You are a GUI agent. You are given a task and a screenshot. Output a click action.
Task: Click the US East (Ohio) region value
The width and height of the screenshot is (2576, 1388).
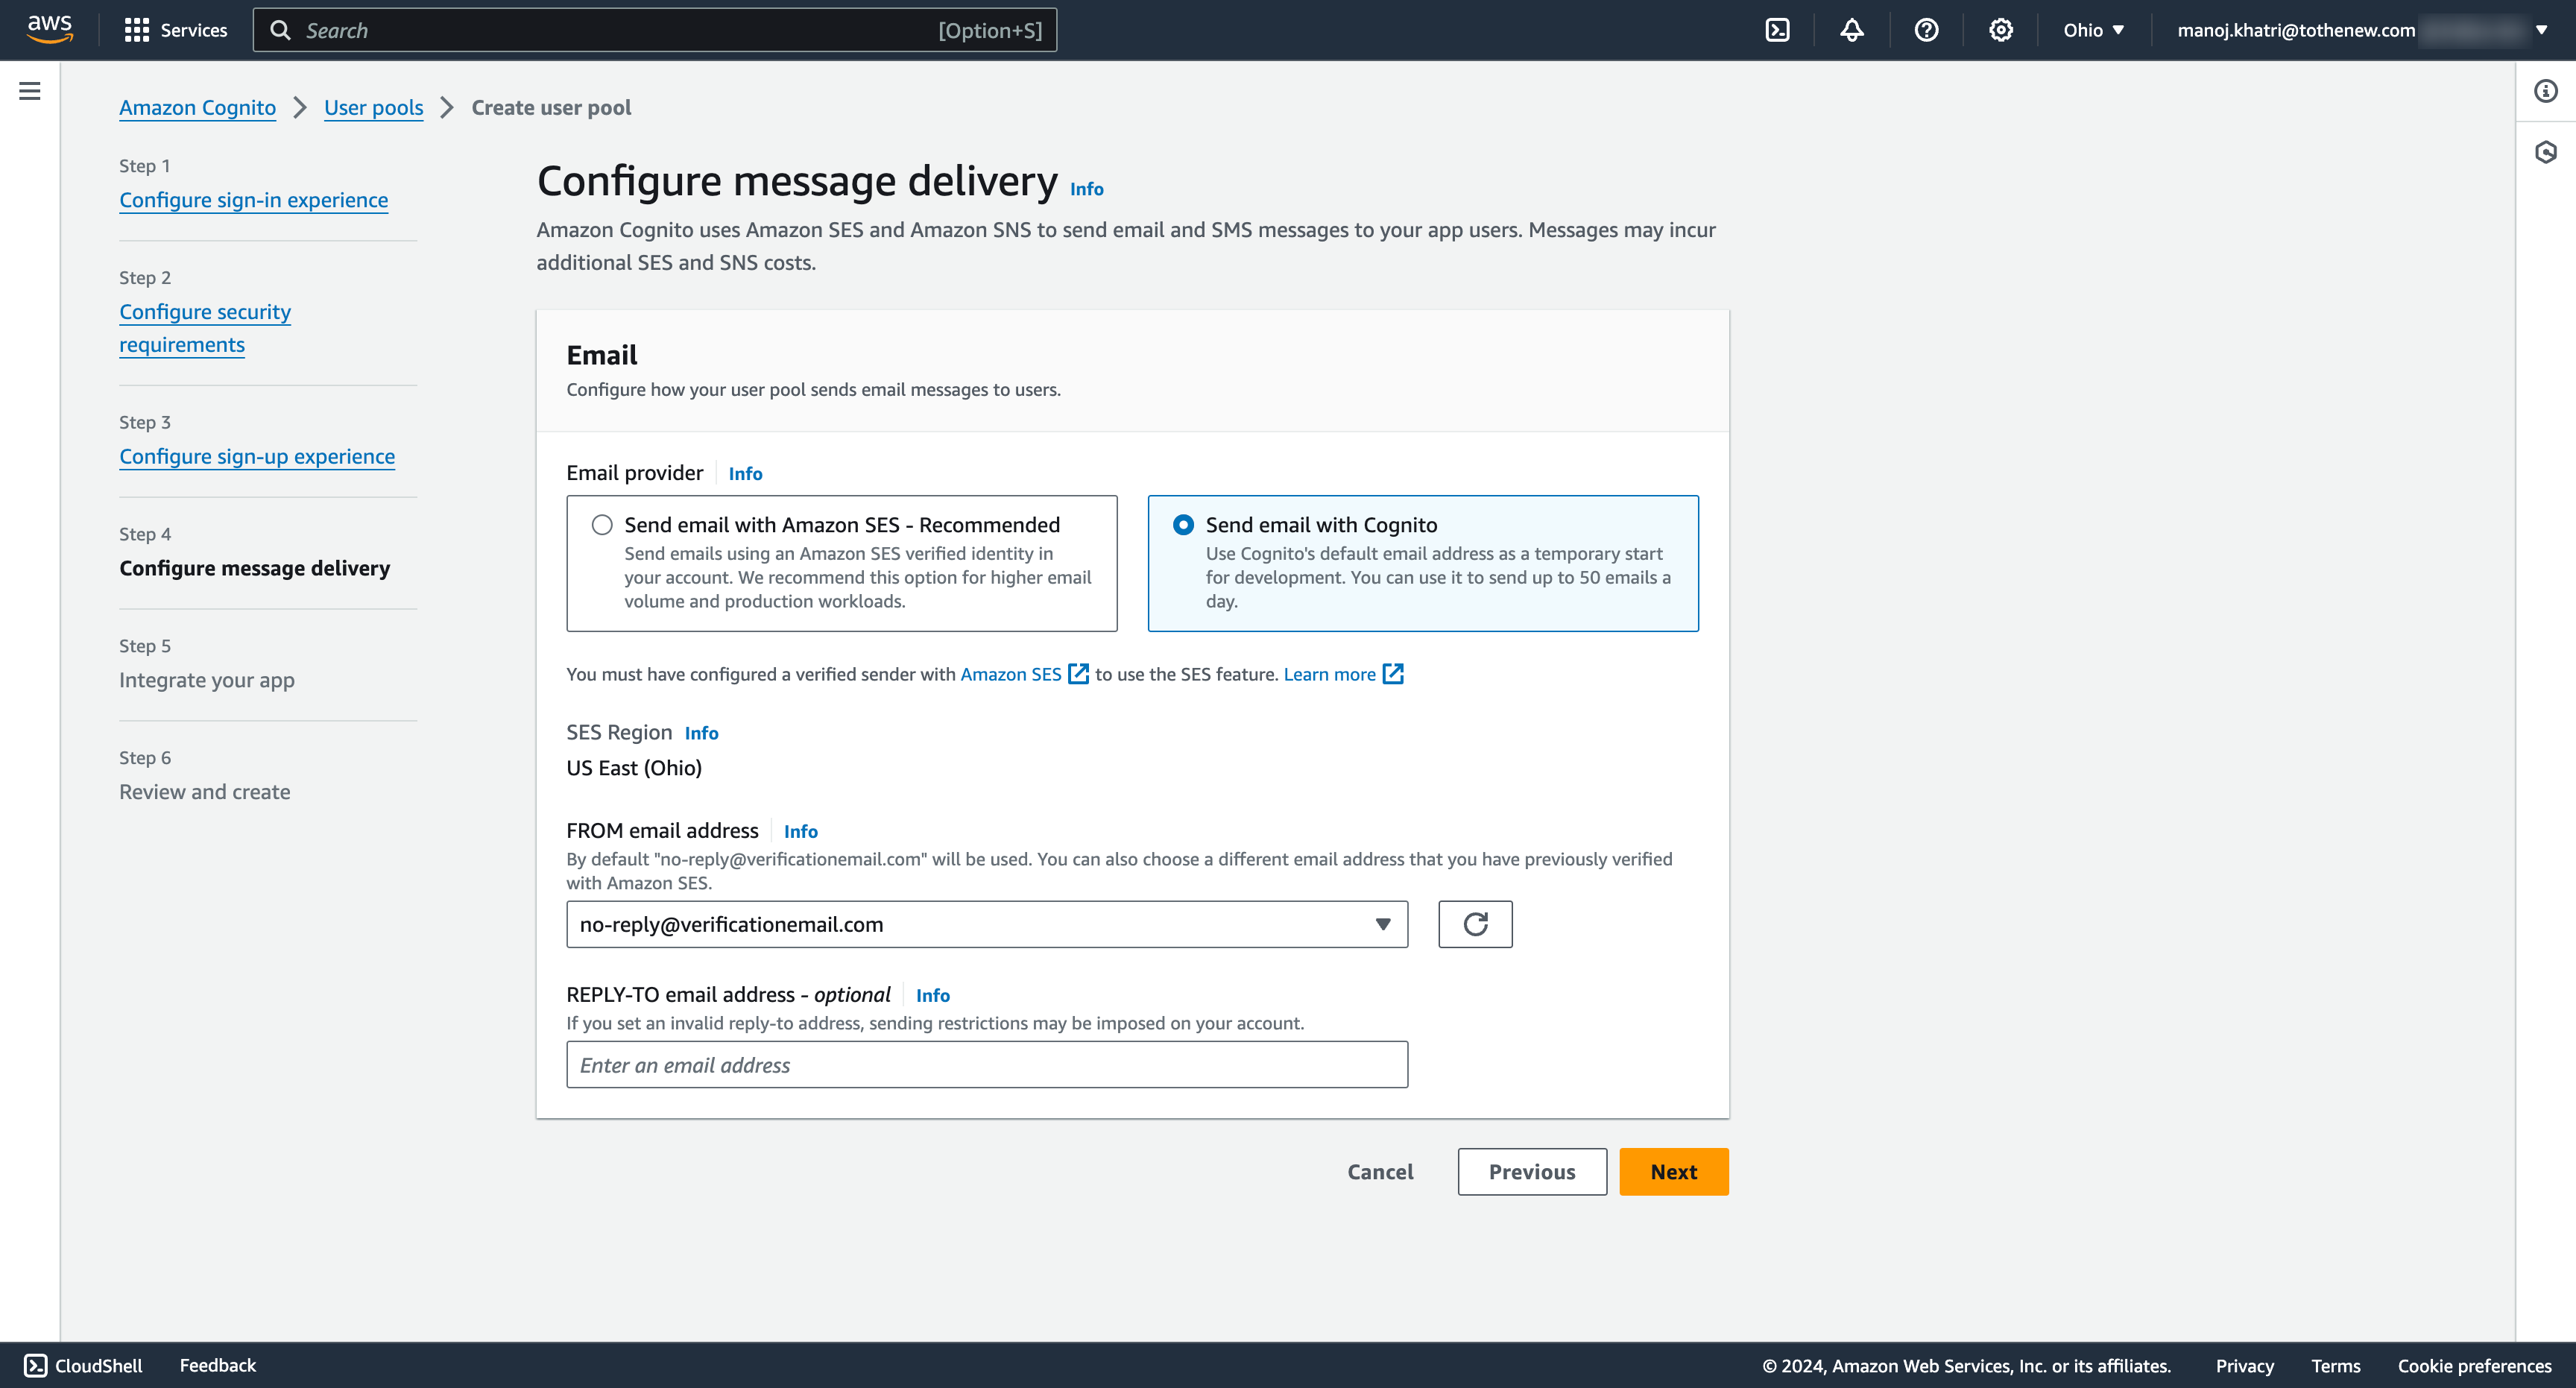coord(634,768)
